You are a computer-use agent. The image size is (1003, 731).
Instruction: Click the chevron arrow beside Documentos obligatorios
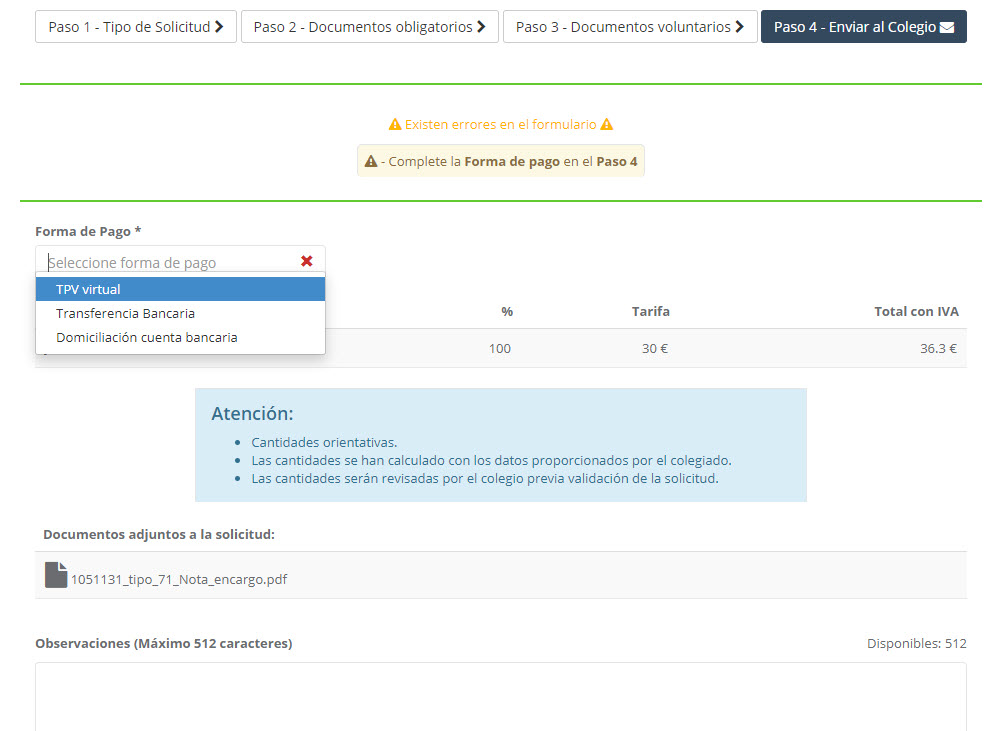tap(481, 27)
